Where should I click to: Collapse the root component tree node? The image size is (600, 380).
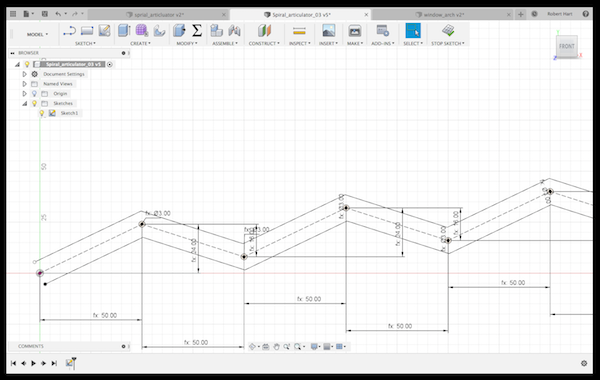(x=17, y=64)
